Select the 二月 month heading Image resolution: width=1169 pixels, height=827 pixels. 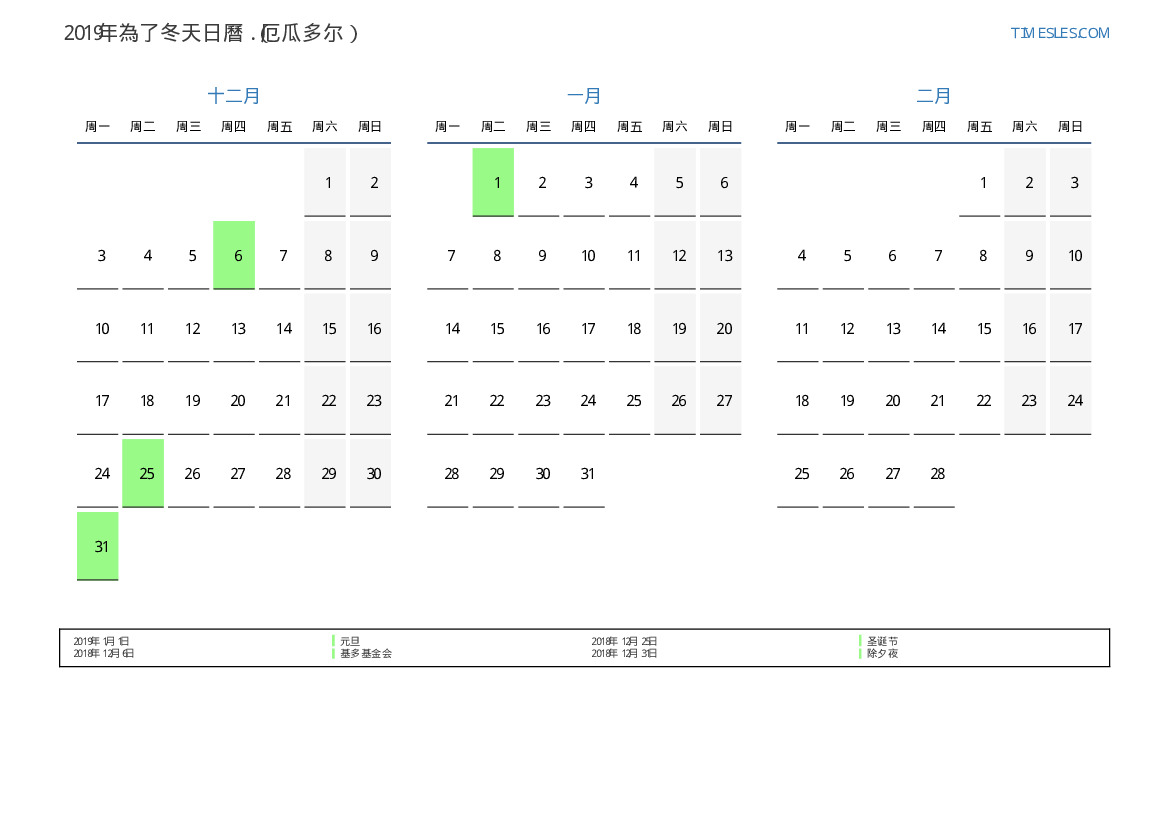click(934, 96)
